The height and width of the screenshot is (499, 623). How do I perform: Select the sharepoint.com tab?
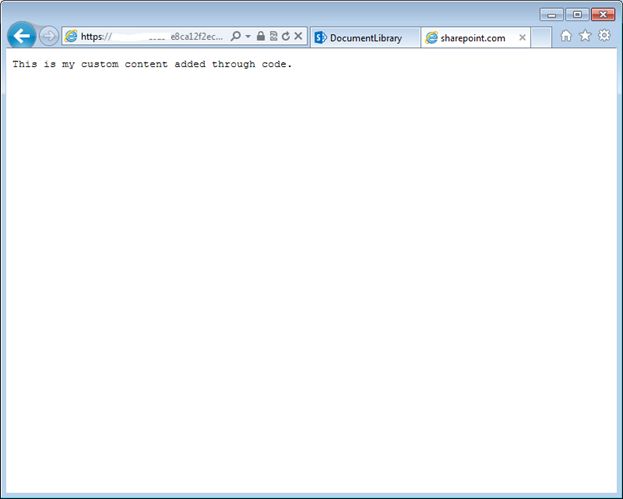click(475, 38)
